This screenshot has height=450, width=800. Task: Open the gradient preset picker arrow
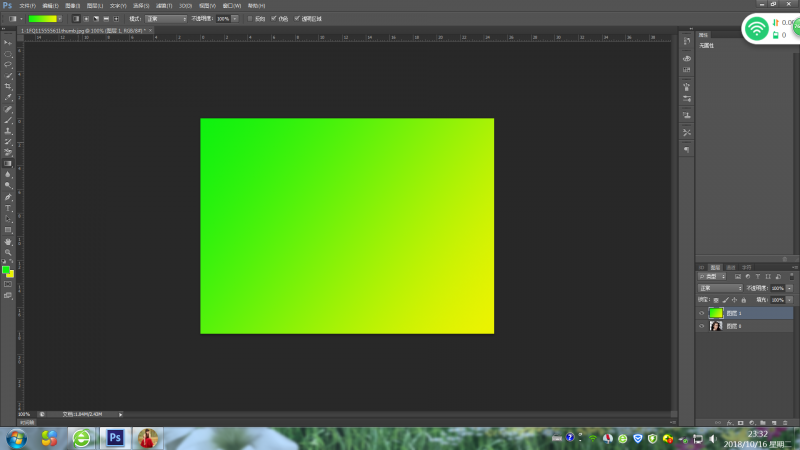(x=61, y=18)
